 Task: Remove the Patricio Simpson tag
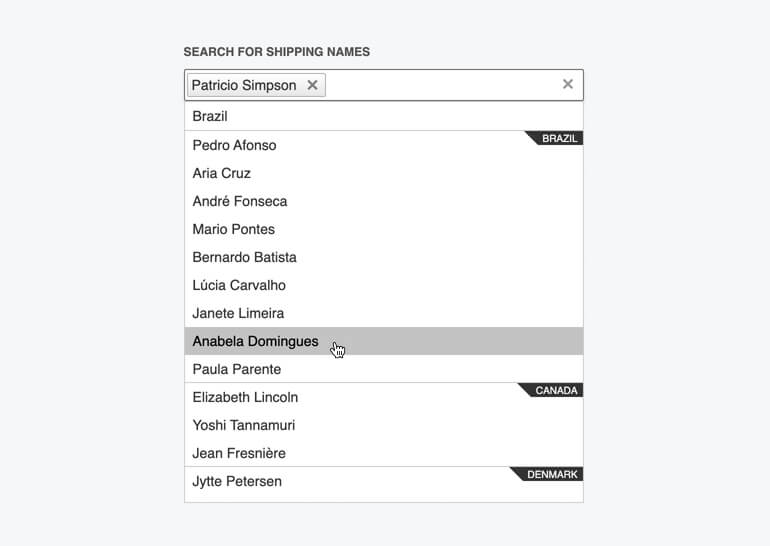(312, 85)
